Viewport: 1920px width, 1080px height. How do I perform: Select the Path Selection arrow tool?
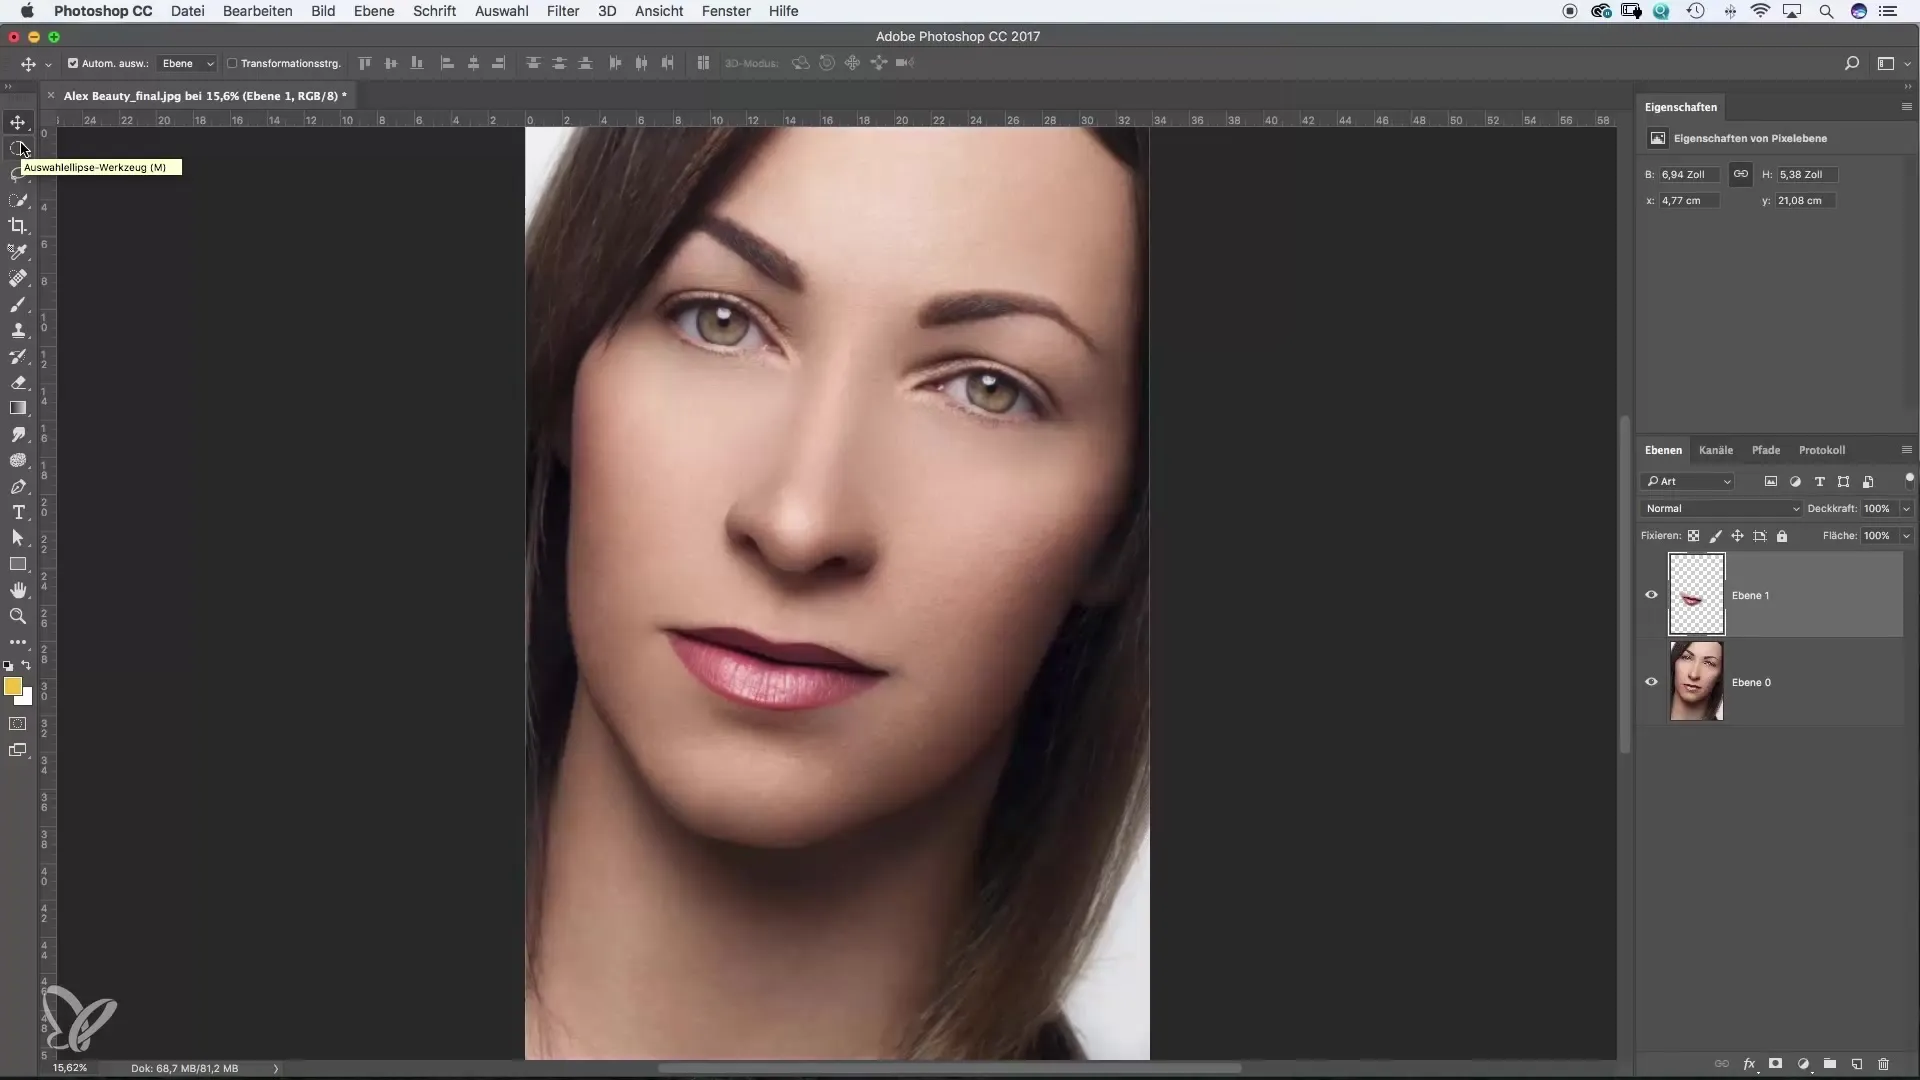pos(18,538)
